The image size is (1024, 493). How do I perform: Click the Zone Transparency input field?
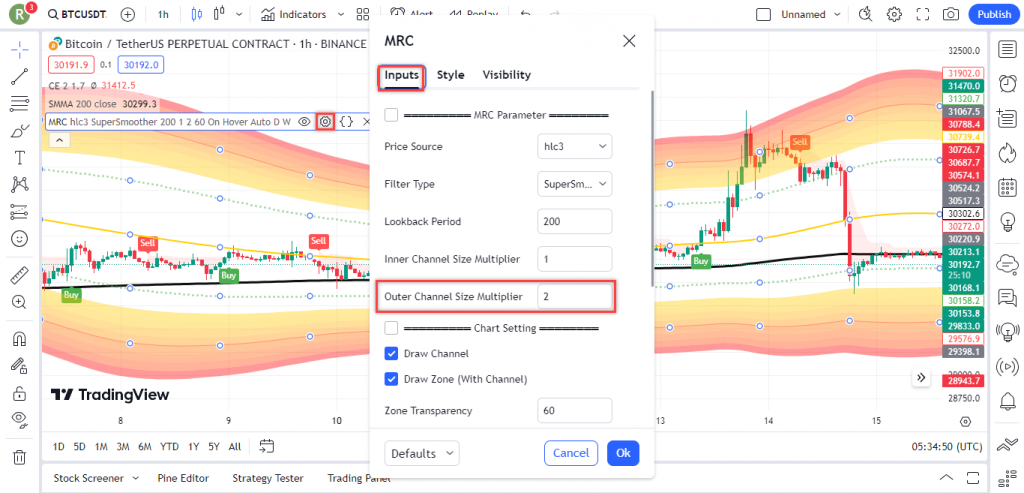[575, 411]
